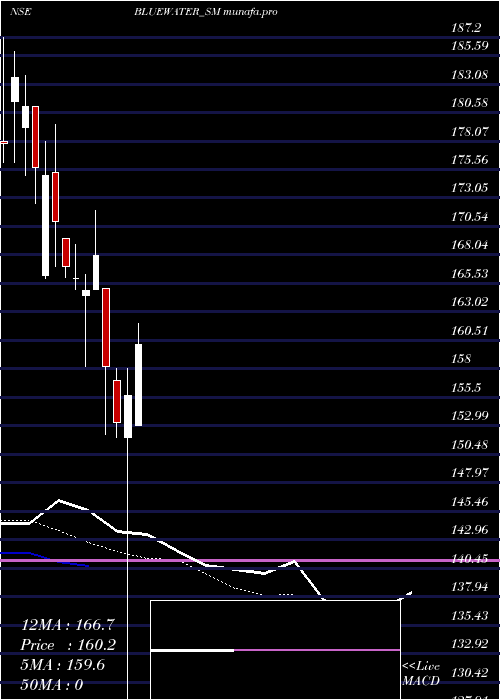
Task: Click the Price : 160.2 readout
Action: tap(69, 645)
